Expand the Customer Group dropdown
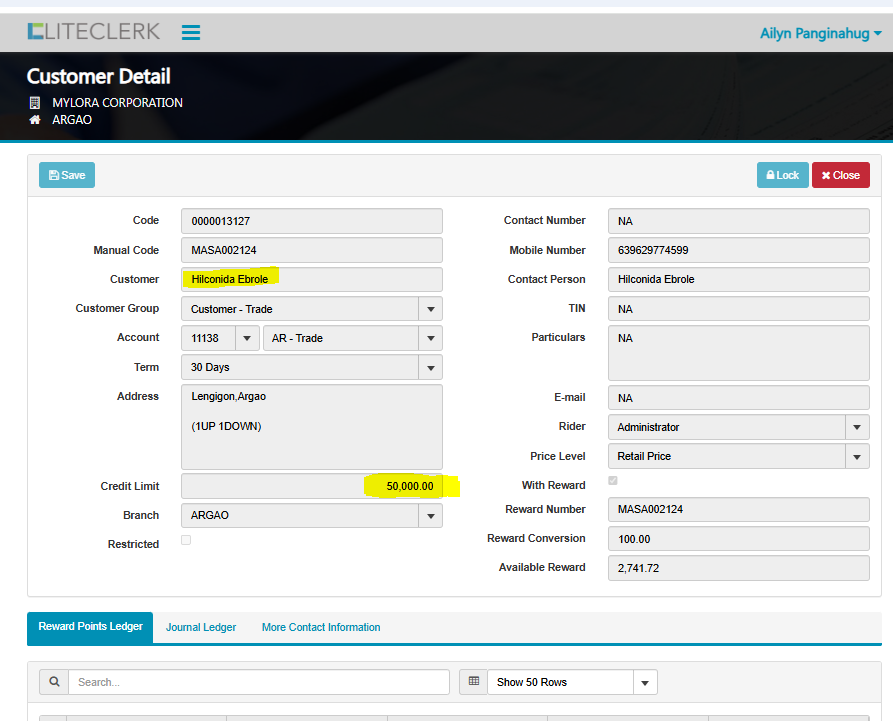This screenshot has height=721, width=893. (x=430, y=309)
